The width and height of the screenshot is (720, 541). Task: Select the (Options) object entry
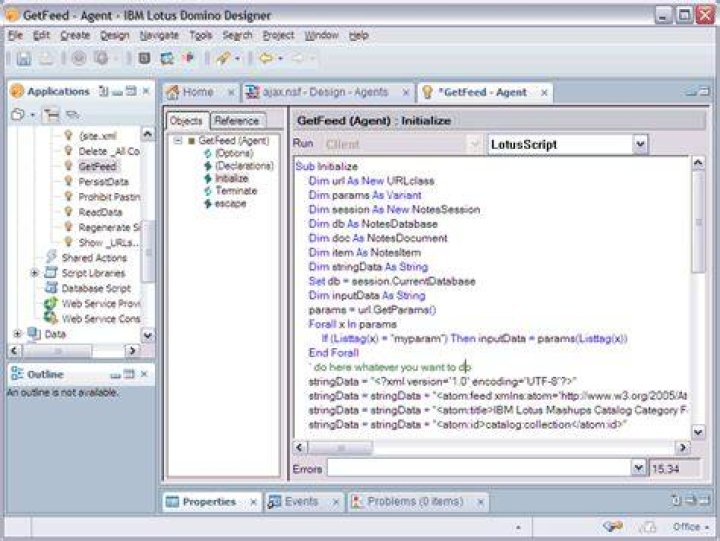[234, 153]
